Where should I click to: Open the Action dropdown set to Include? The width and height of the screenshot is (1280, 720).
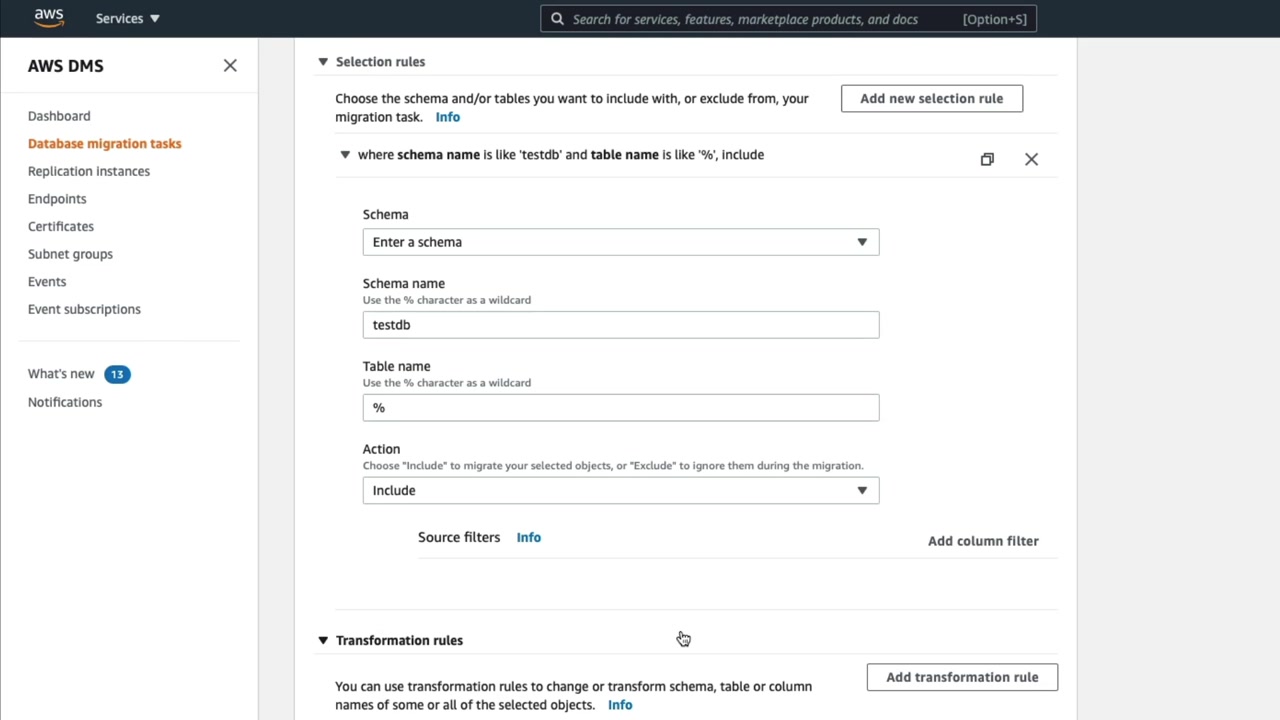click(x=620, y=490)
